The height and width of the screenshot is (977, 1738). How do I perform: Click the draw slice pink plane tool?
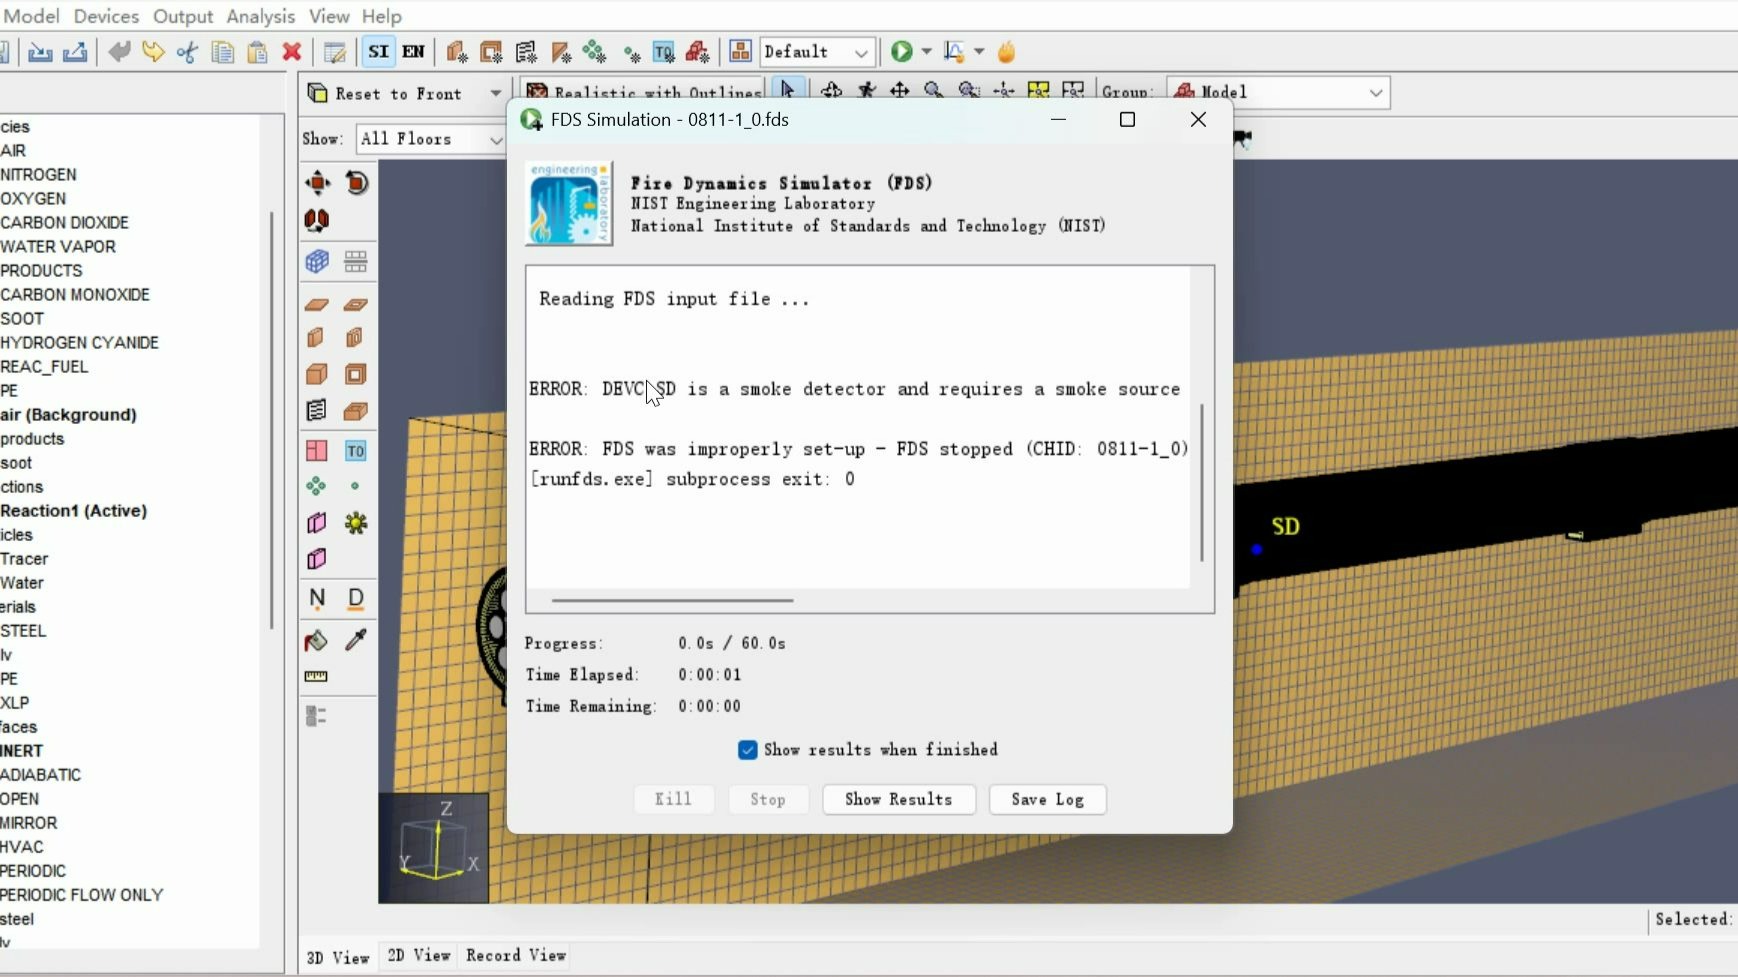coord(317,523)
